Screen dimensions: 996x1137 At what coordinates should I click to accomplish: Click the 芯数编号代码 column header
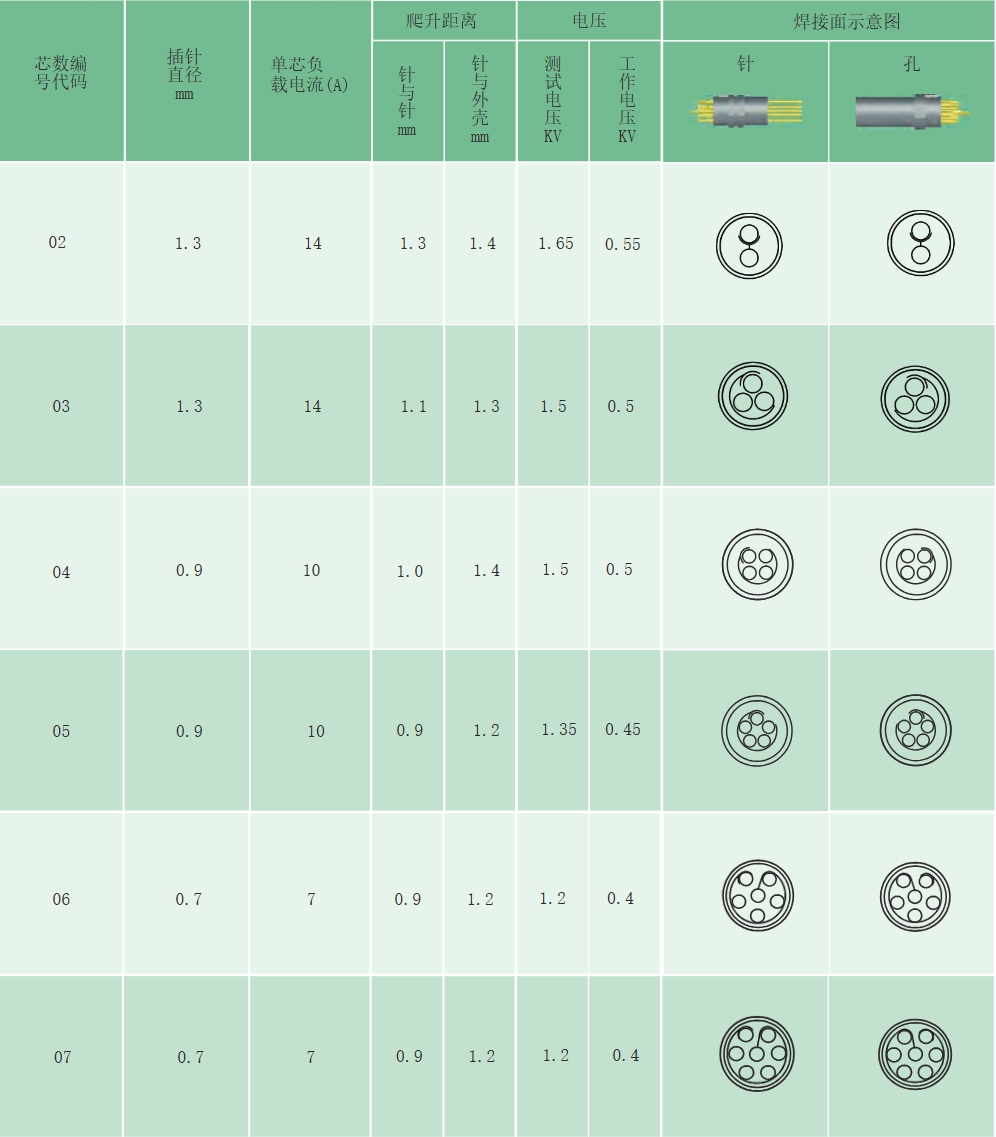61,73
